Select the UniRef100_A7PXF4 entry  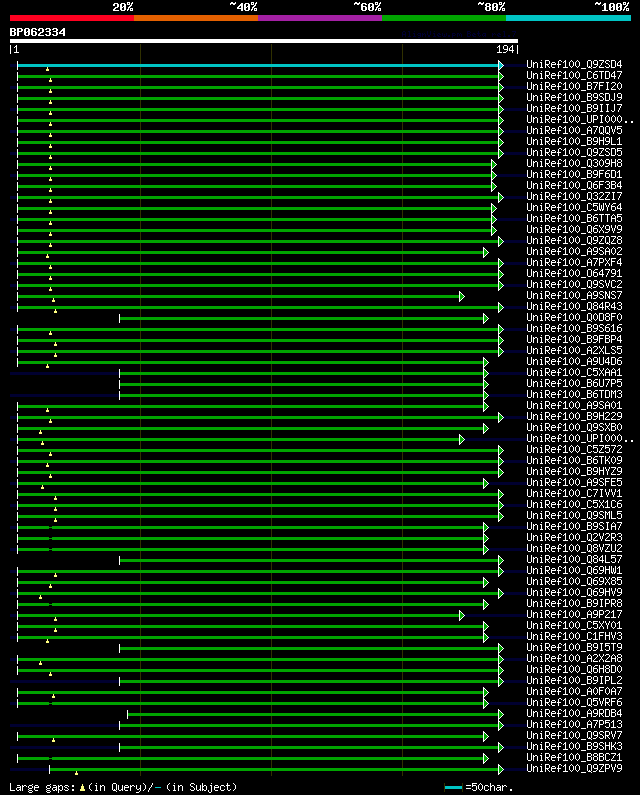click(x=574, y=263)
